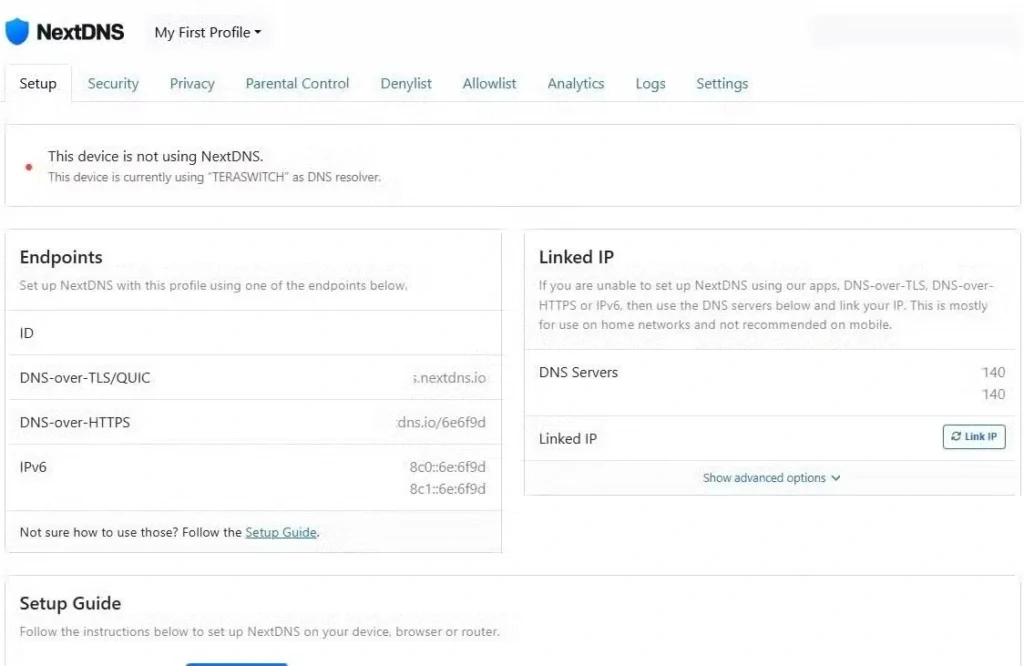Select the Allowlist tab

pyautogui.click(x=489, y=84)
